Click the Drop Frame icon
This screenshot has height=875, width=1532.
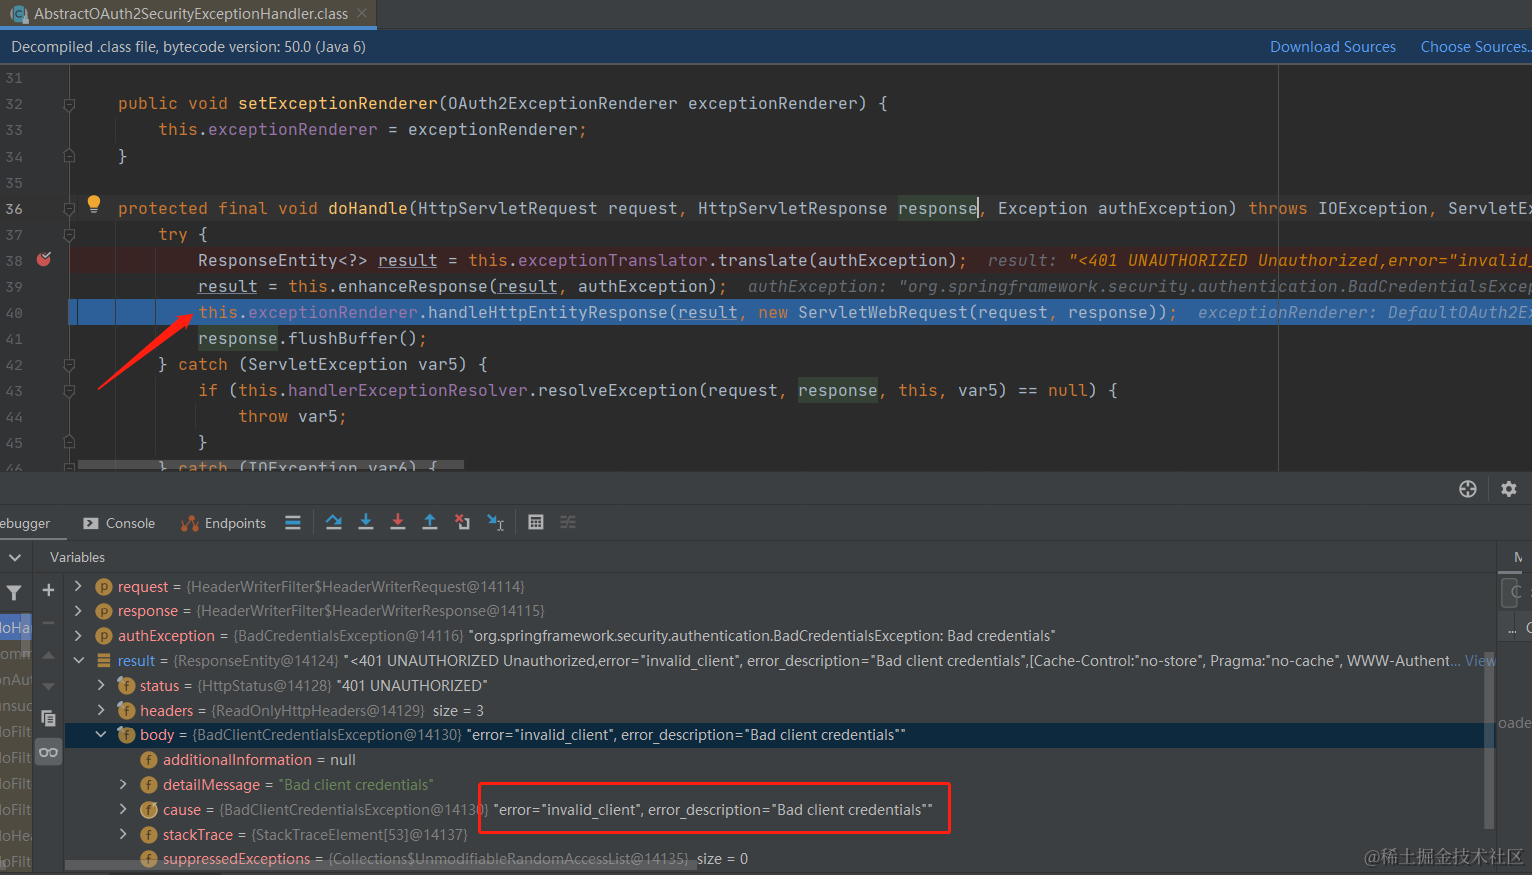tap(462, 522)
